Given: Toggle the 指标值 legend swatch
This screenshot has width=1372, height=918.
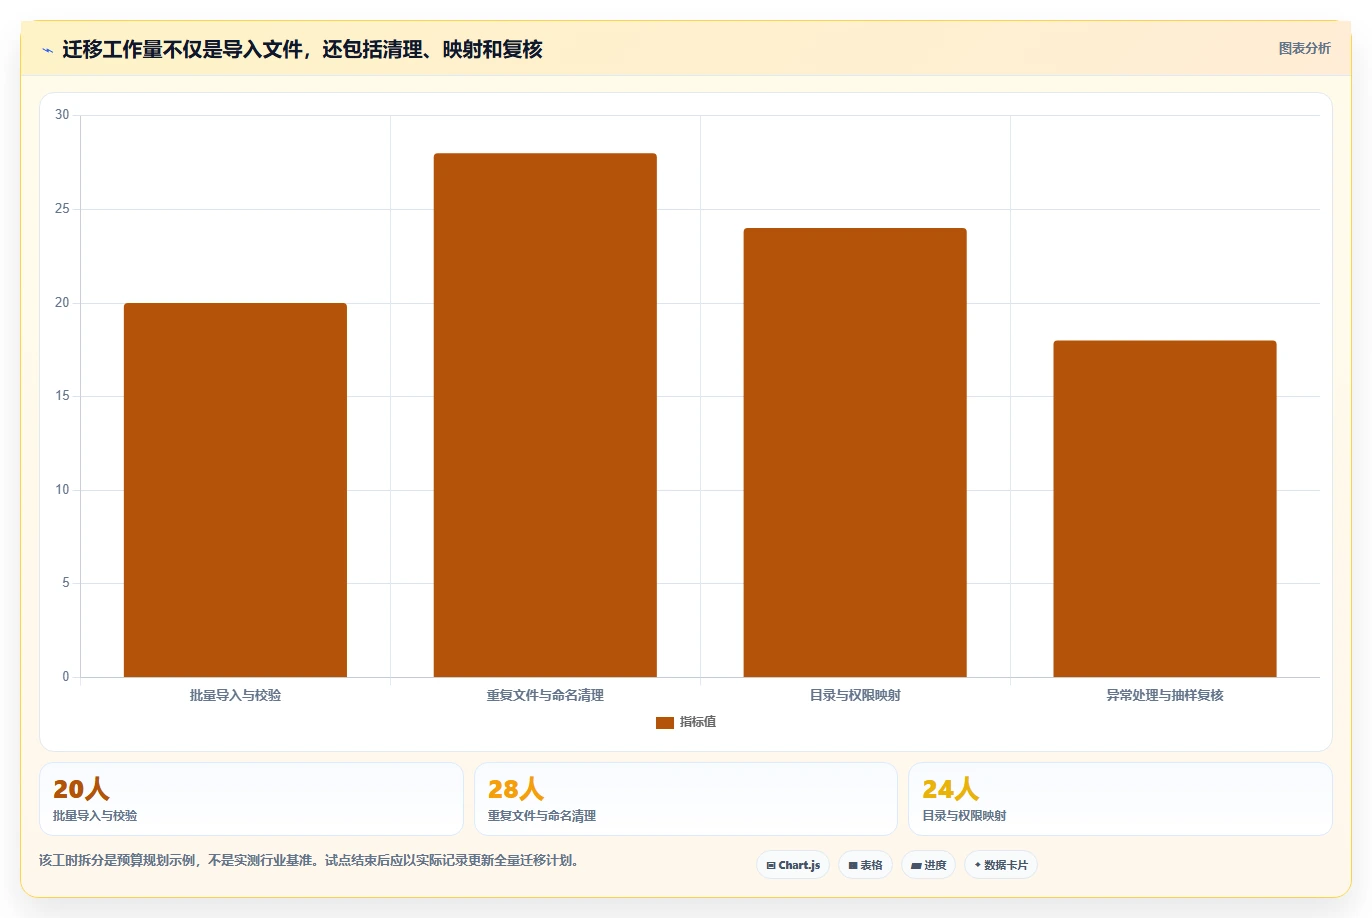Looking at the screenshot, I should (x=665, y=722).
